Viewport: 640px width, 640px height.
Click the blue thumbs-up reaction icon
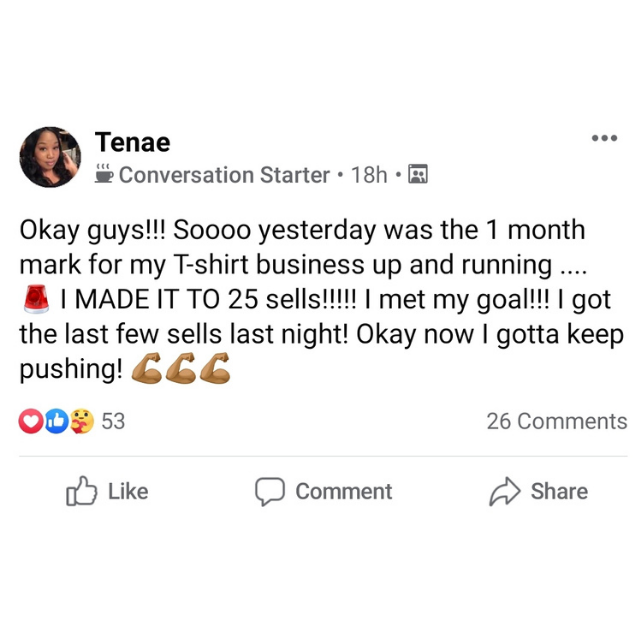56,421
